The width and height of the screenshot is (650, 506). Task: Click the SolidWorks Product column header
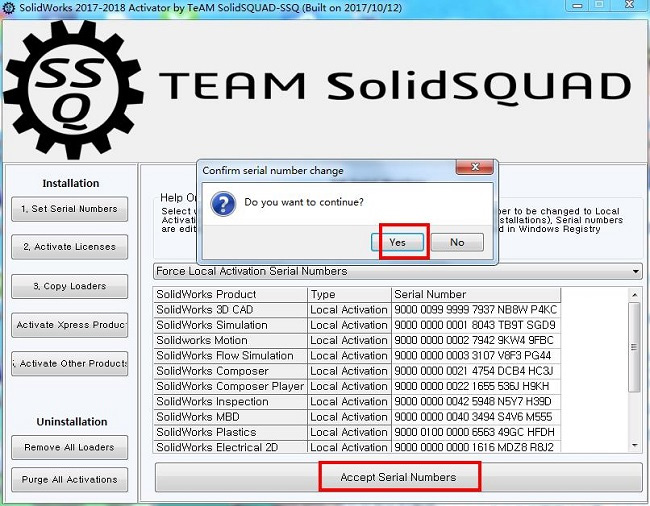(x=230, y=295)
